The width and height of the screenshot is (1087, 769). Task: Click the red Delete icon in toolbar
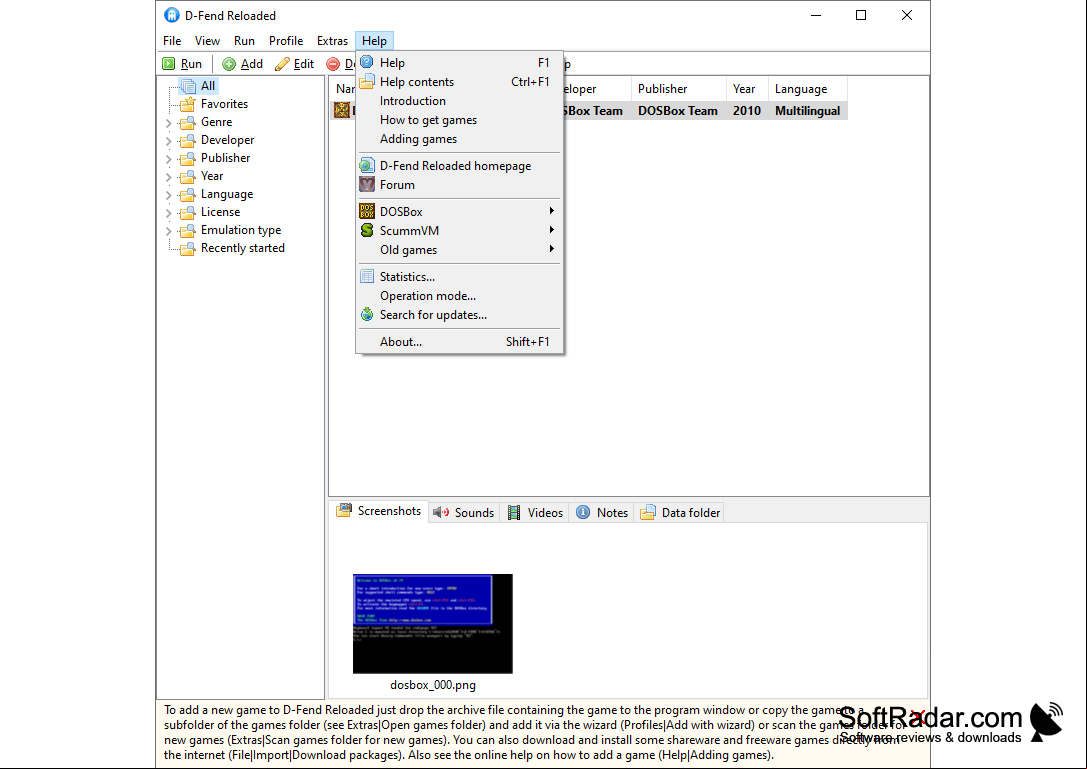pos(333,64)
